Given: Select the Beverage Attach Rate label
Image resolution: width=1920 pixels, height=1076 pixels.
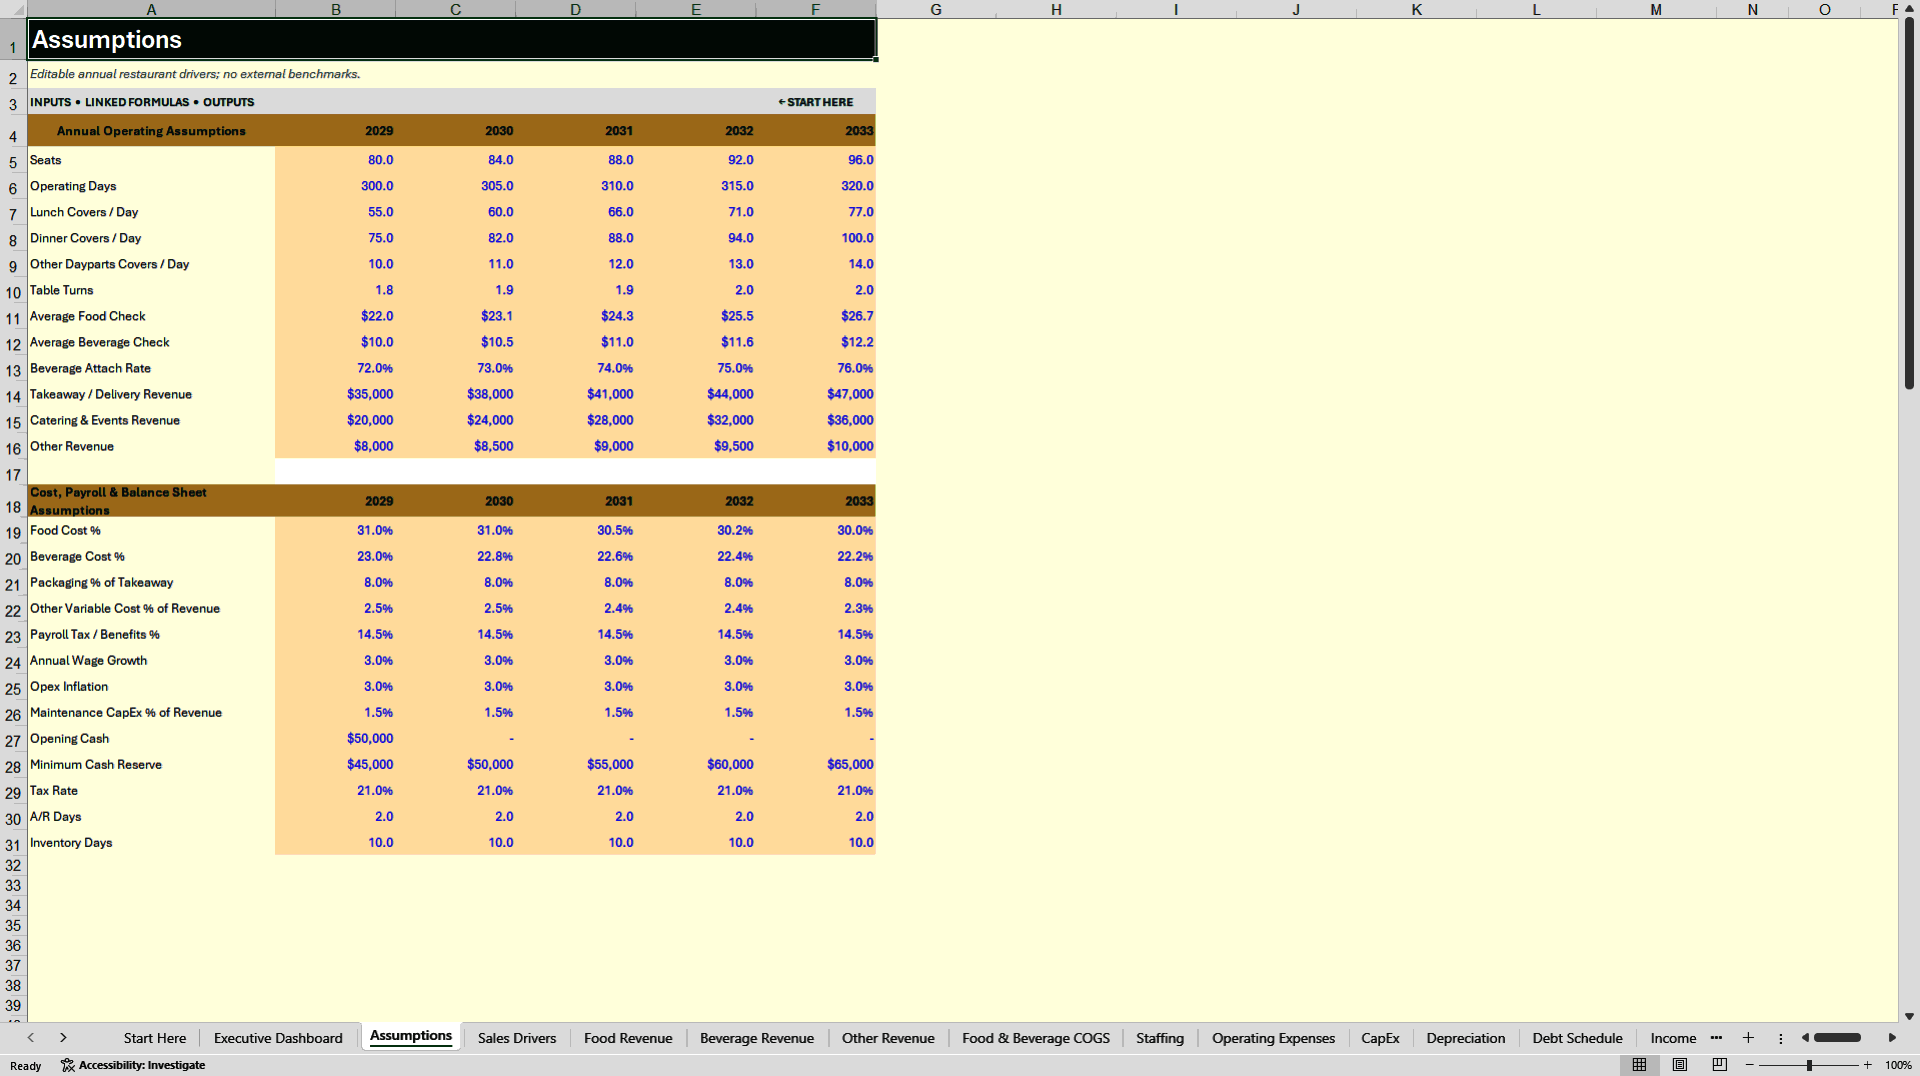Looking at the screenshot, I should coord(151,369).
